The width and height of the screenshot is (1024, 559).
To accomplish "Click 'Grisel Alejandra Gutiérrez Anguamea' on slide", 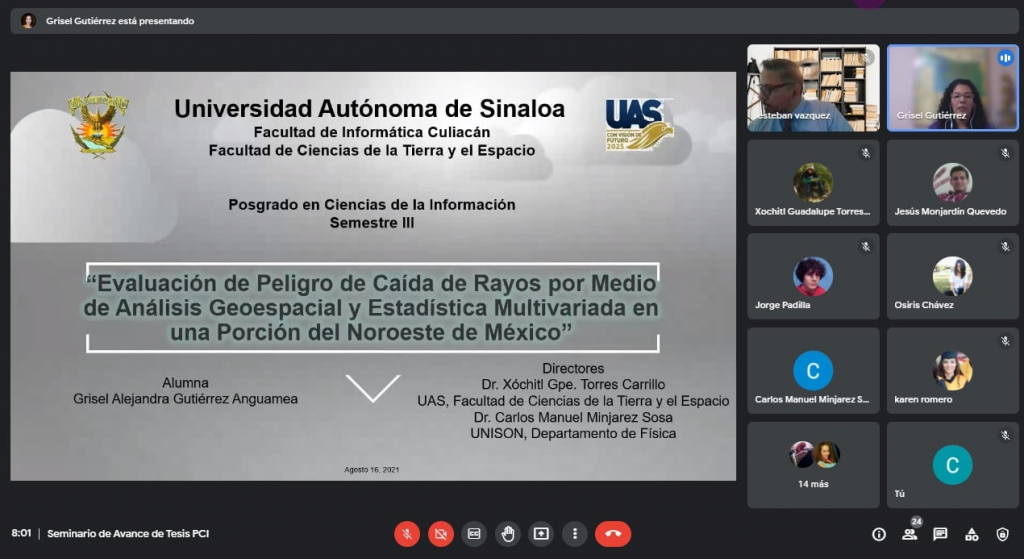I will (185, 399).
